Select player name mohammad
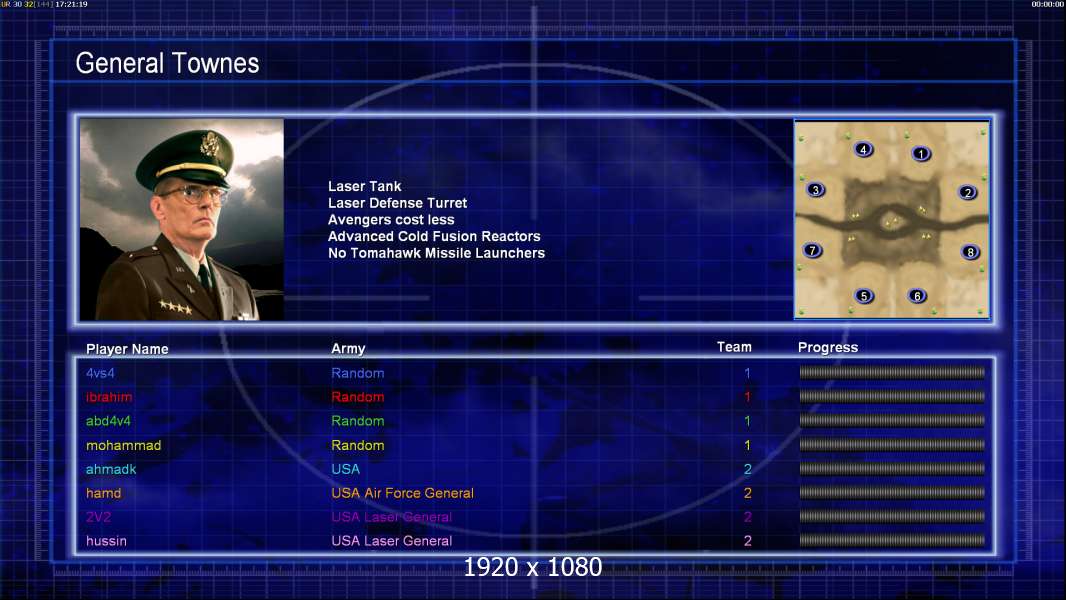This screenshot has height=600, width=1066. click(x=123, y=445)
